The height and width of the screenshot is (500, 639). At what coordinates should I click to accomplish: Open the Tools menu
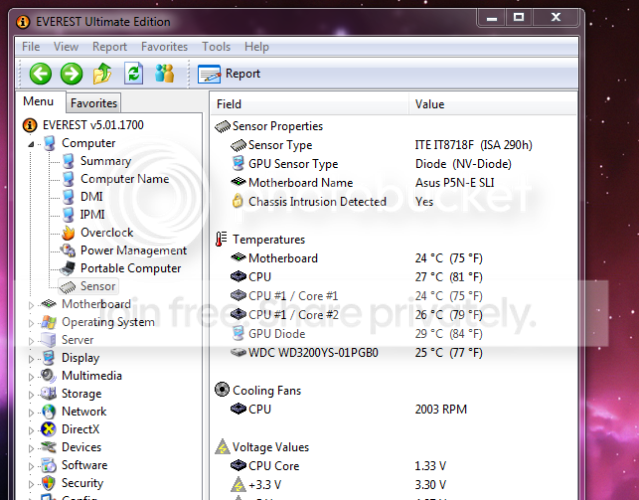tap(216, 47)
